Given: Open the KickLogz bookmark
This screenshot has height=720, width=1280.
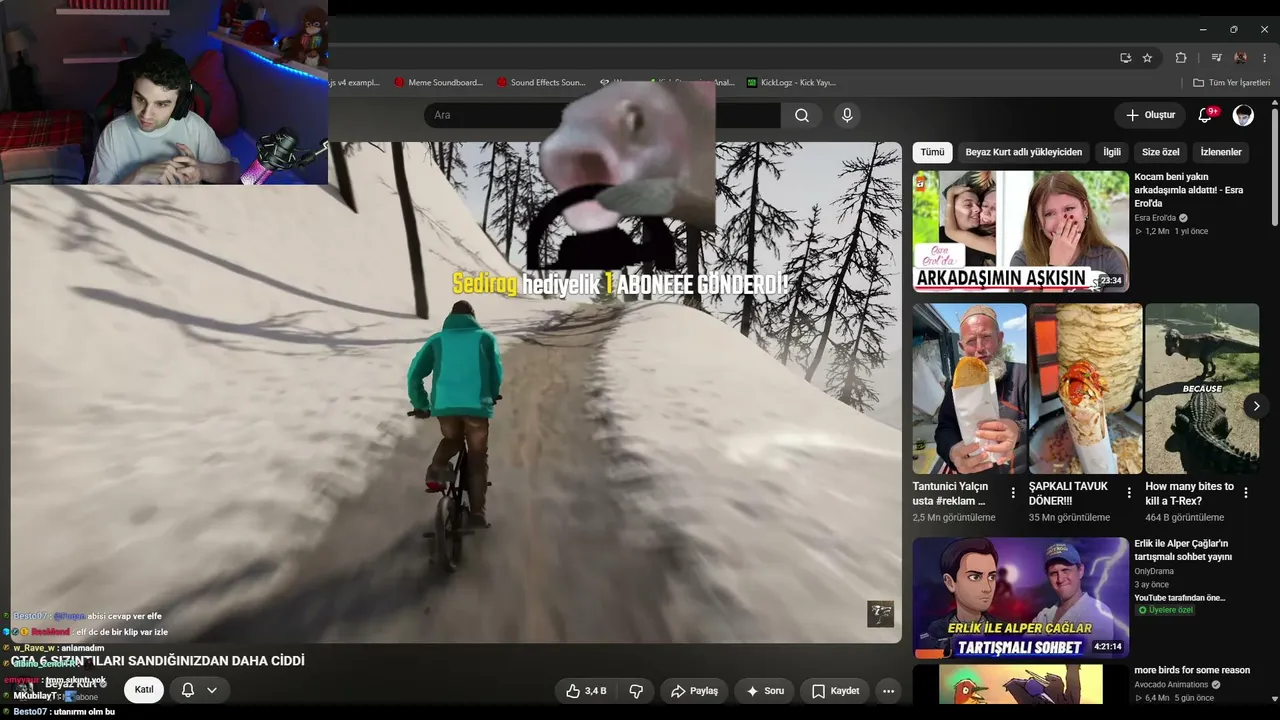Looking at the screenshot, I should [791, 82].
